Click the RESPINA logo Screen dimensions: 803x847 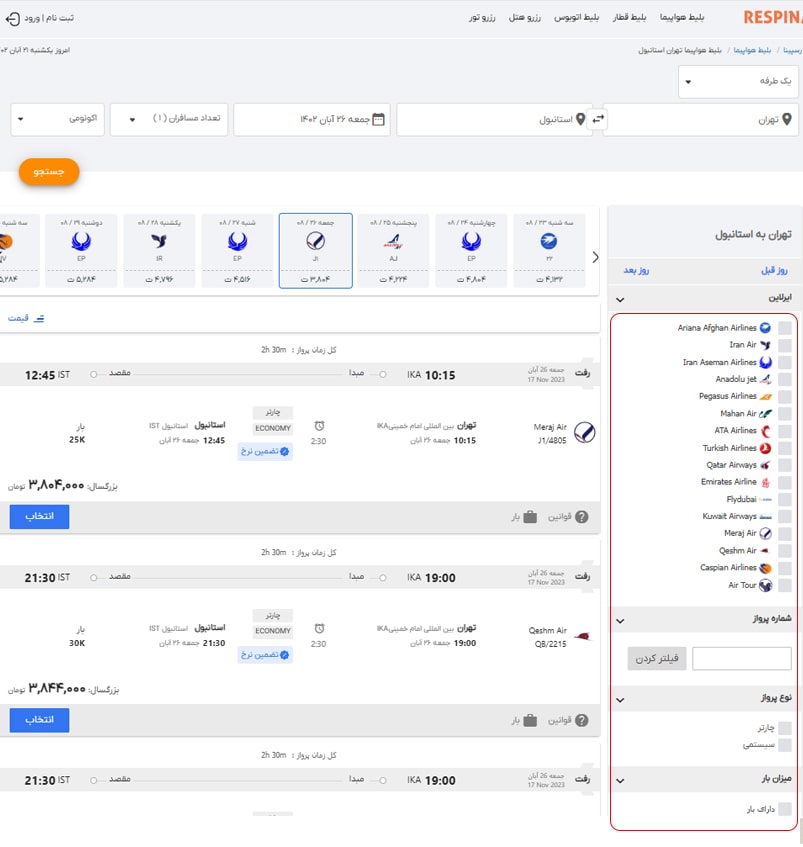coord(773,17)
